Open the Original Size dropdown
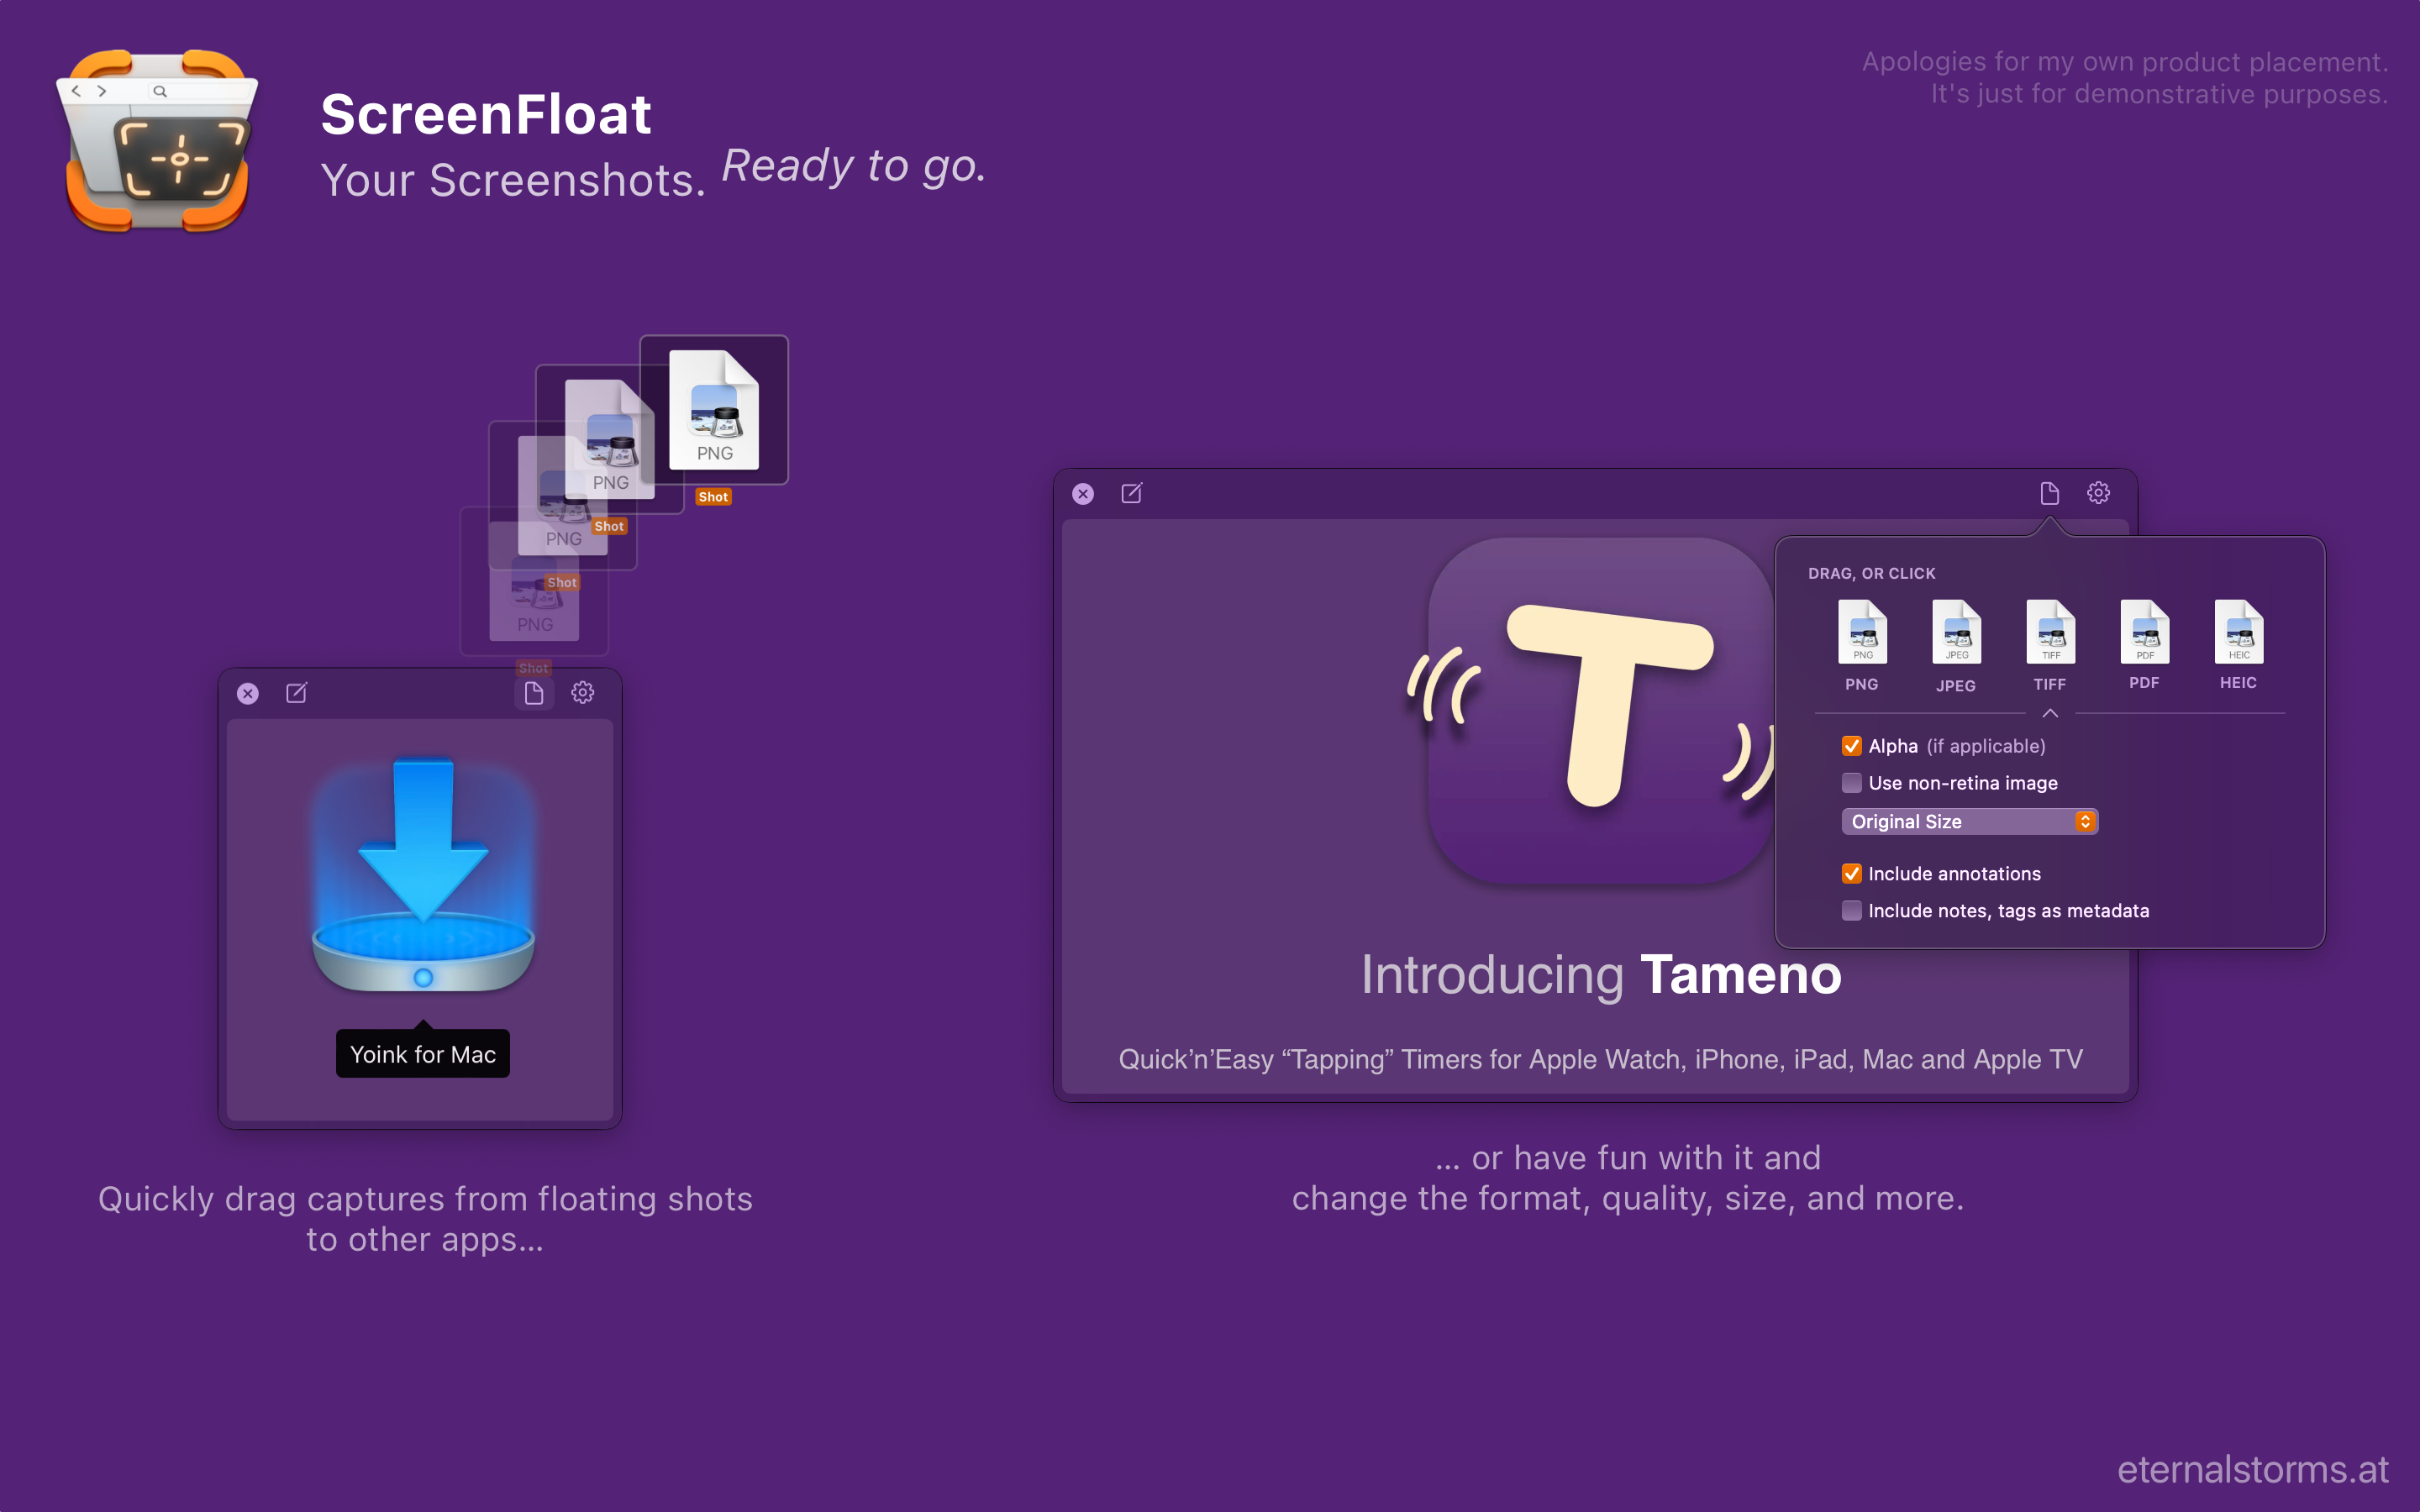The height and width of the screenshot is (1512, 2420). tap(1969, 822)
